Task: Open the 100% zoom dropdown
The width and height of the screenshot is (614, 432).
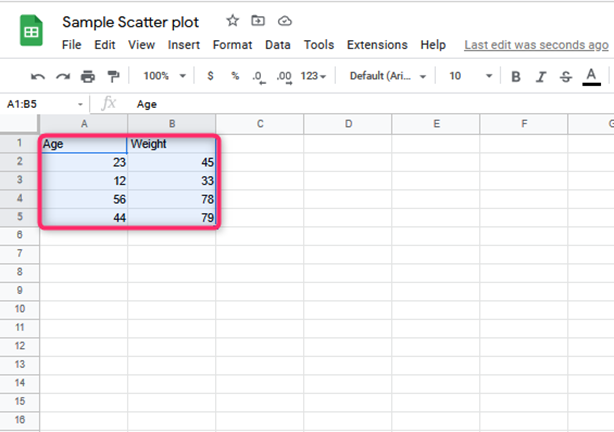Action: tap(164, 76)
